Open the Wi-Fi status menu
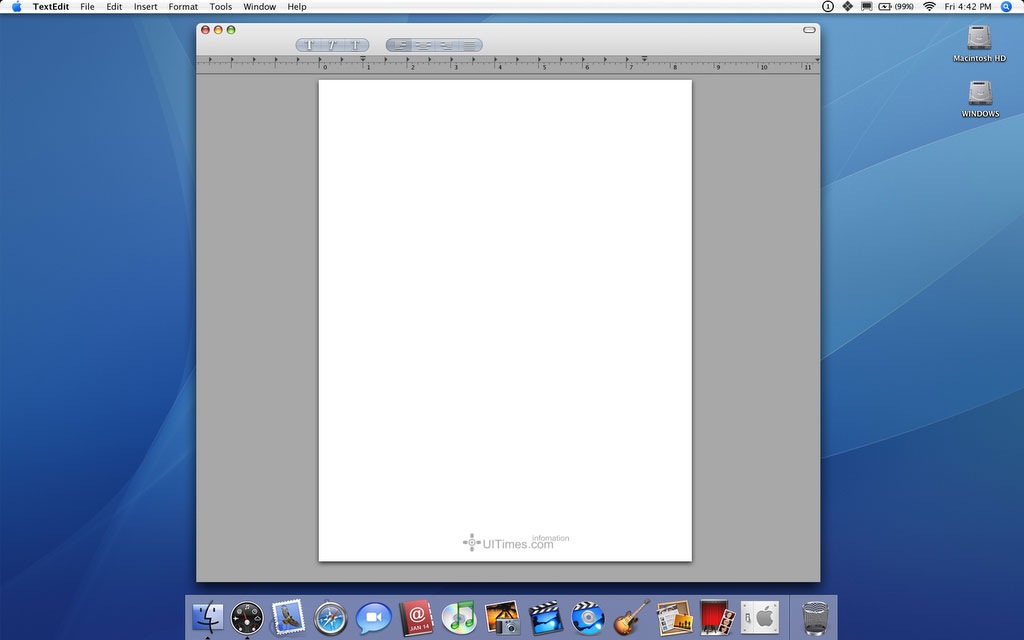 pos(929,7)
